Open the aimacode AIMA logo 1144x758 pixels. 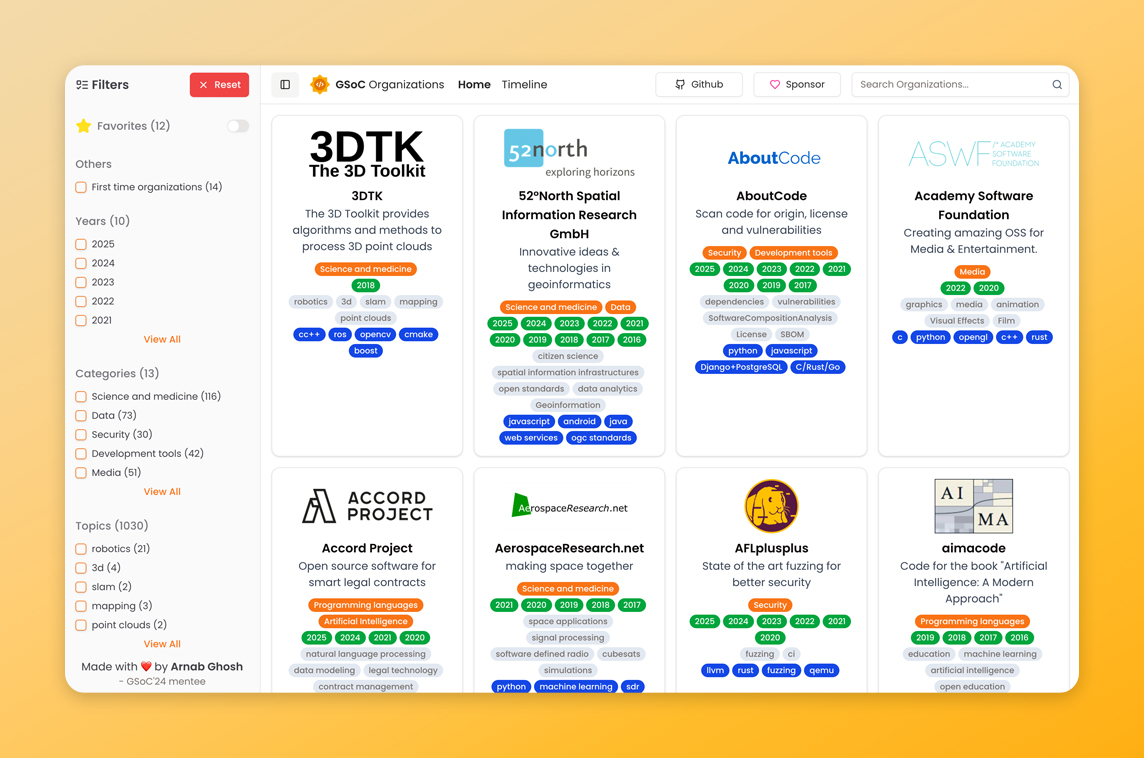(973, 506)
